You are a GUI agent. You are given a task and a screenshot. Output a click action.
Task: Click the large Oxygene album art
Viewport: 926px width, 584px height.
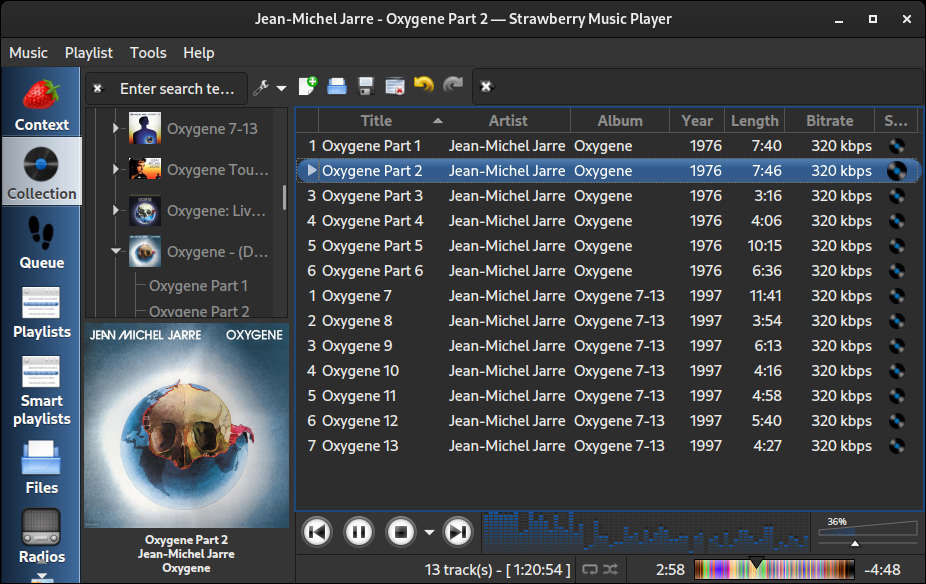point(187,425)
